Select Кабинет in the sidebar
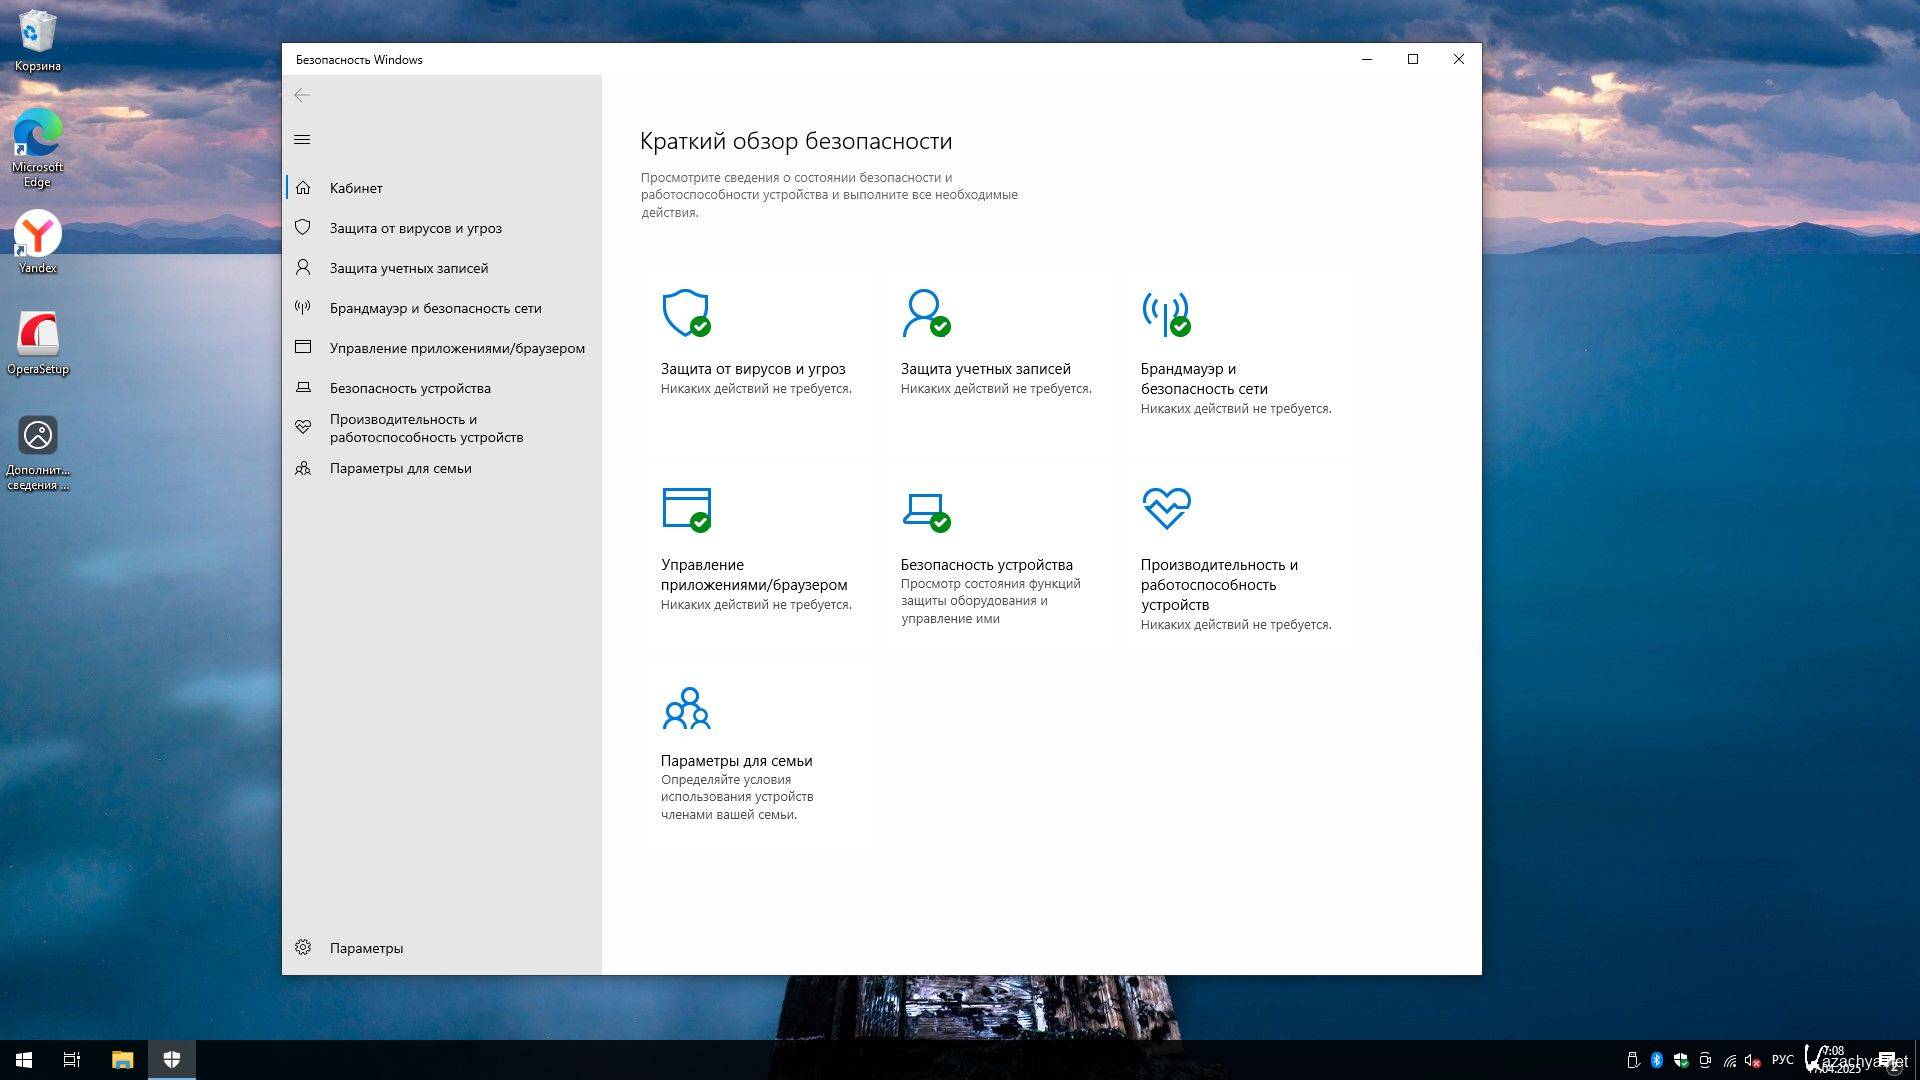Screen dimensions: 1920x1080 pos(356,188)
